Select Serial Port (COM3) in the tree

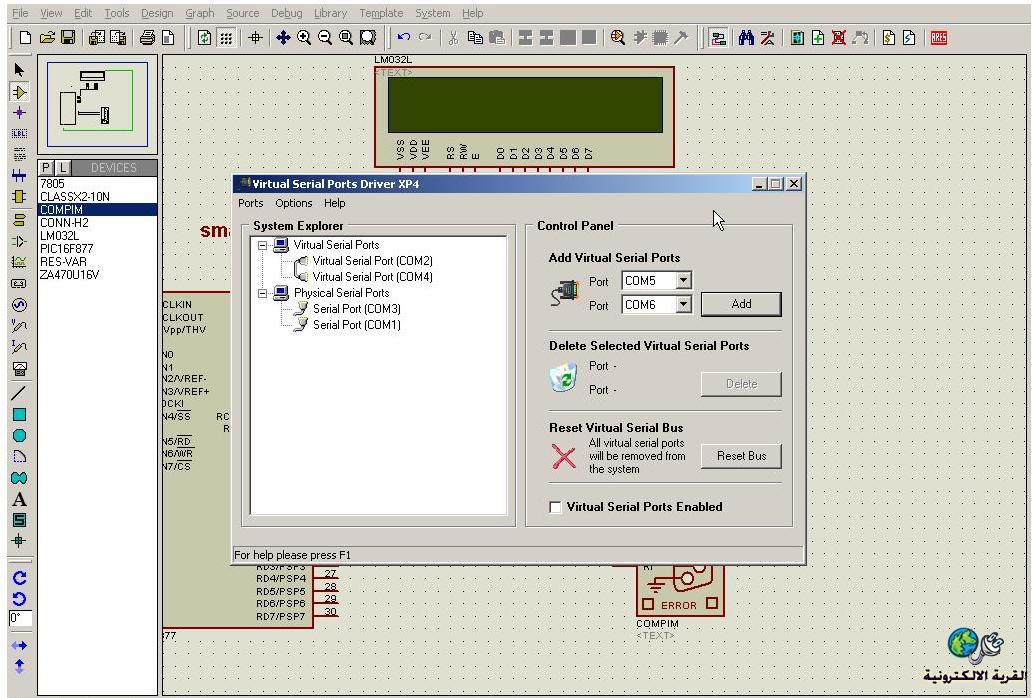pos(356,309)
